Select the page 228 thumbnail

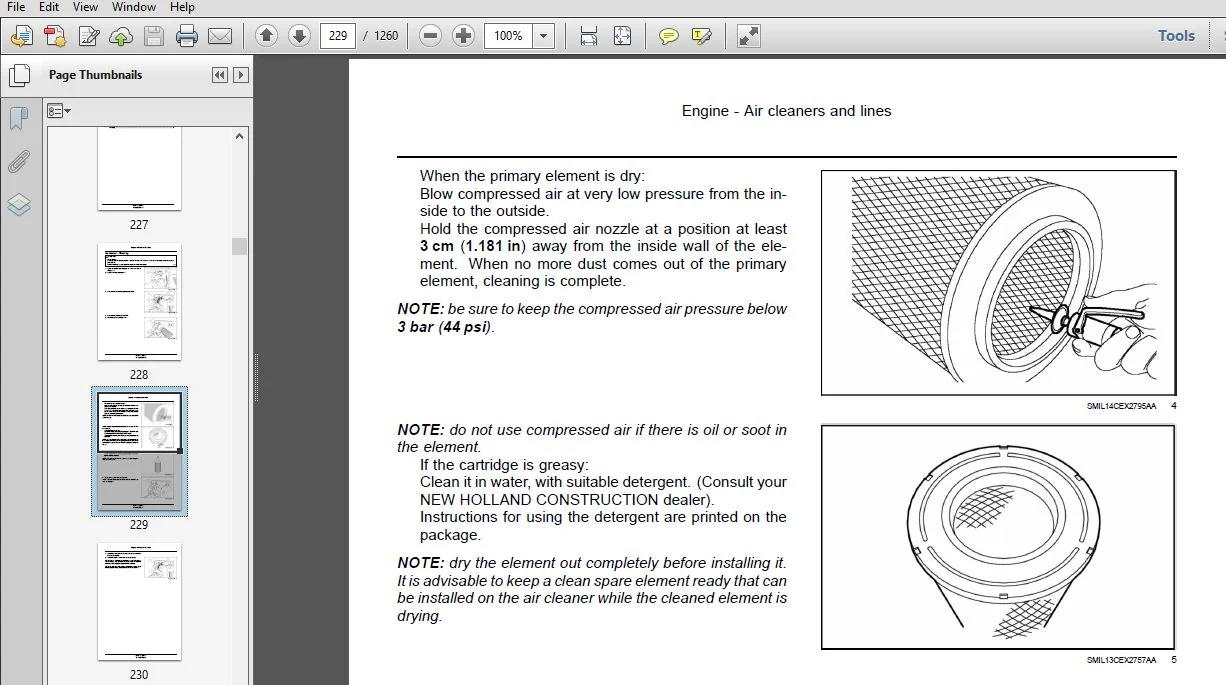pos(139,302)
